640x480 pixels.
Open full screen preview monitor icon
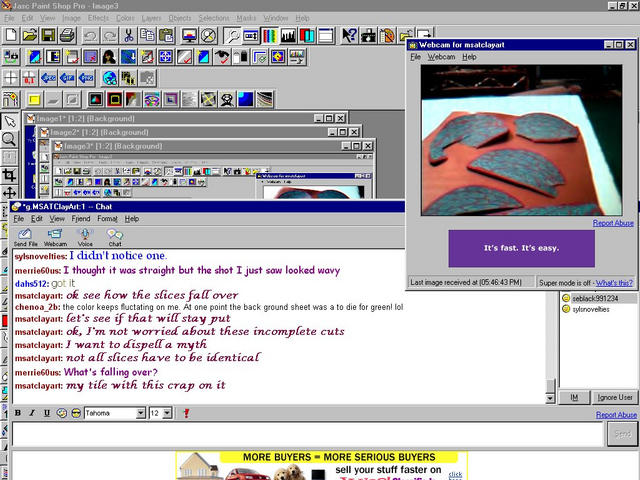189,36
